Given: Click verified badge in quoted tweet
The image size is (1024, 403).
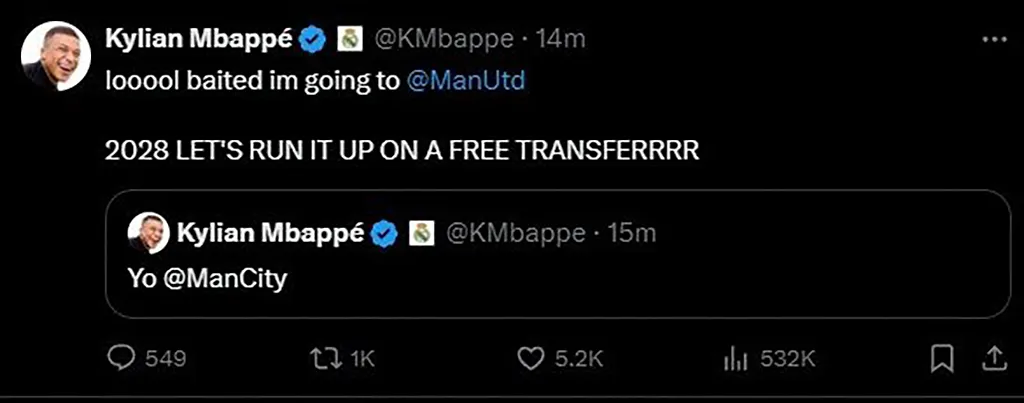Looking at the screenshot, I should click(385, 234).
